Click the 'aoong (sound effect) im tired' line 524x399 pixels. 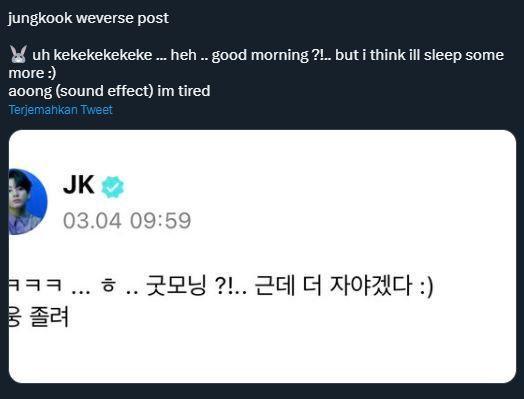(x=109, y=91)
